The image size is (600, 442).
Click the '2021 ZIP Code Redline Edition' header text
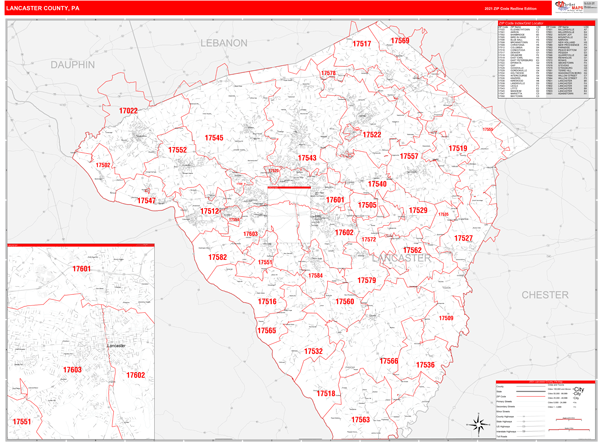510,8
